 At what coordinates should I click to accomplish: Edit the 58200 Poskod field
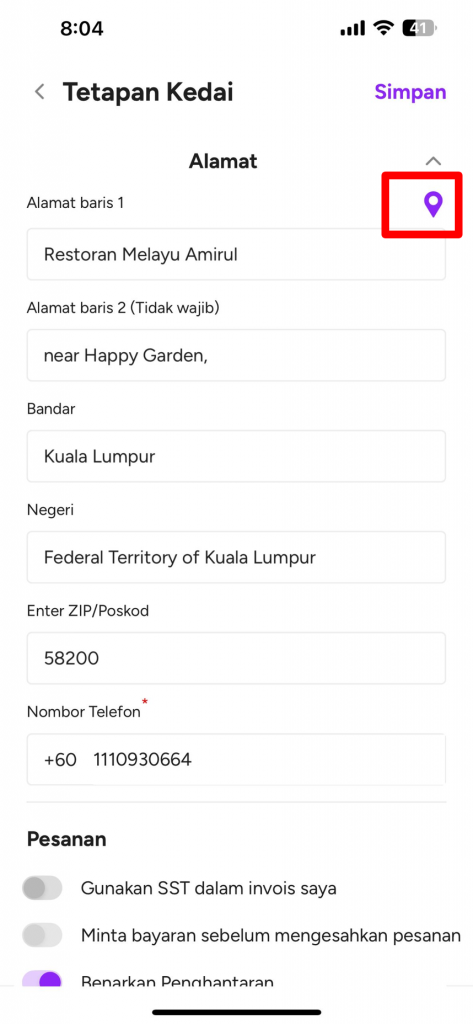coord(236,658)
